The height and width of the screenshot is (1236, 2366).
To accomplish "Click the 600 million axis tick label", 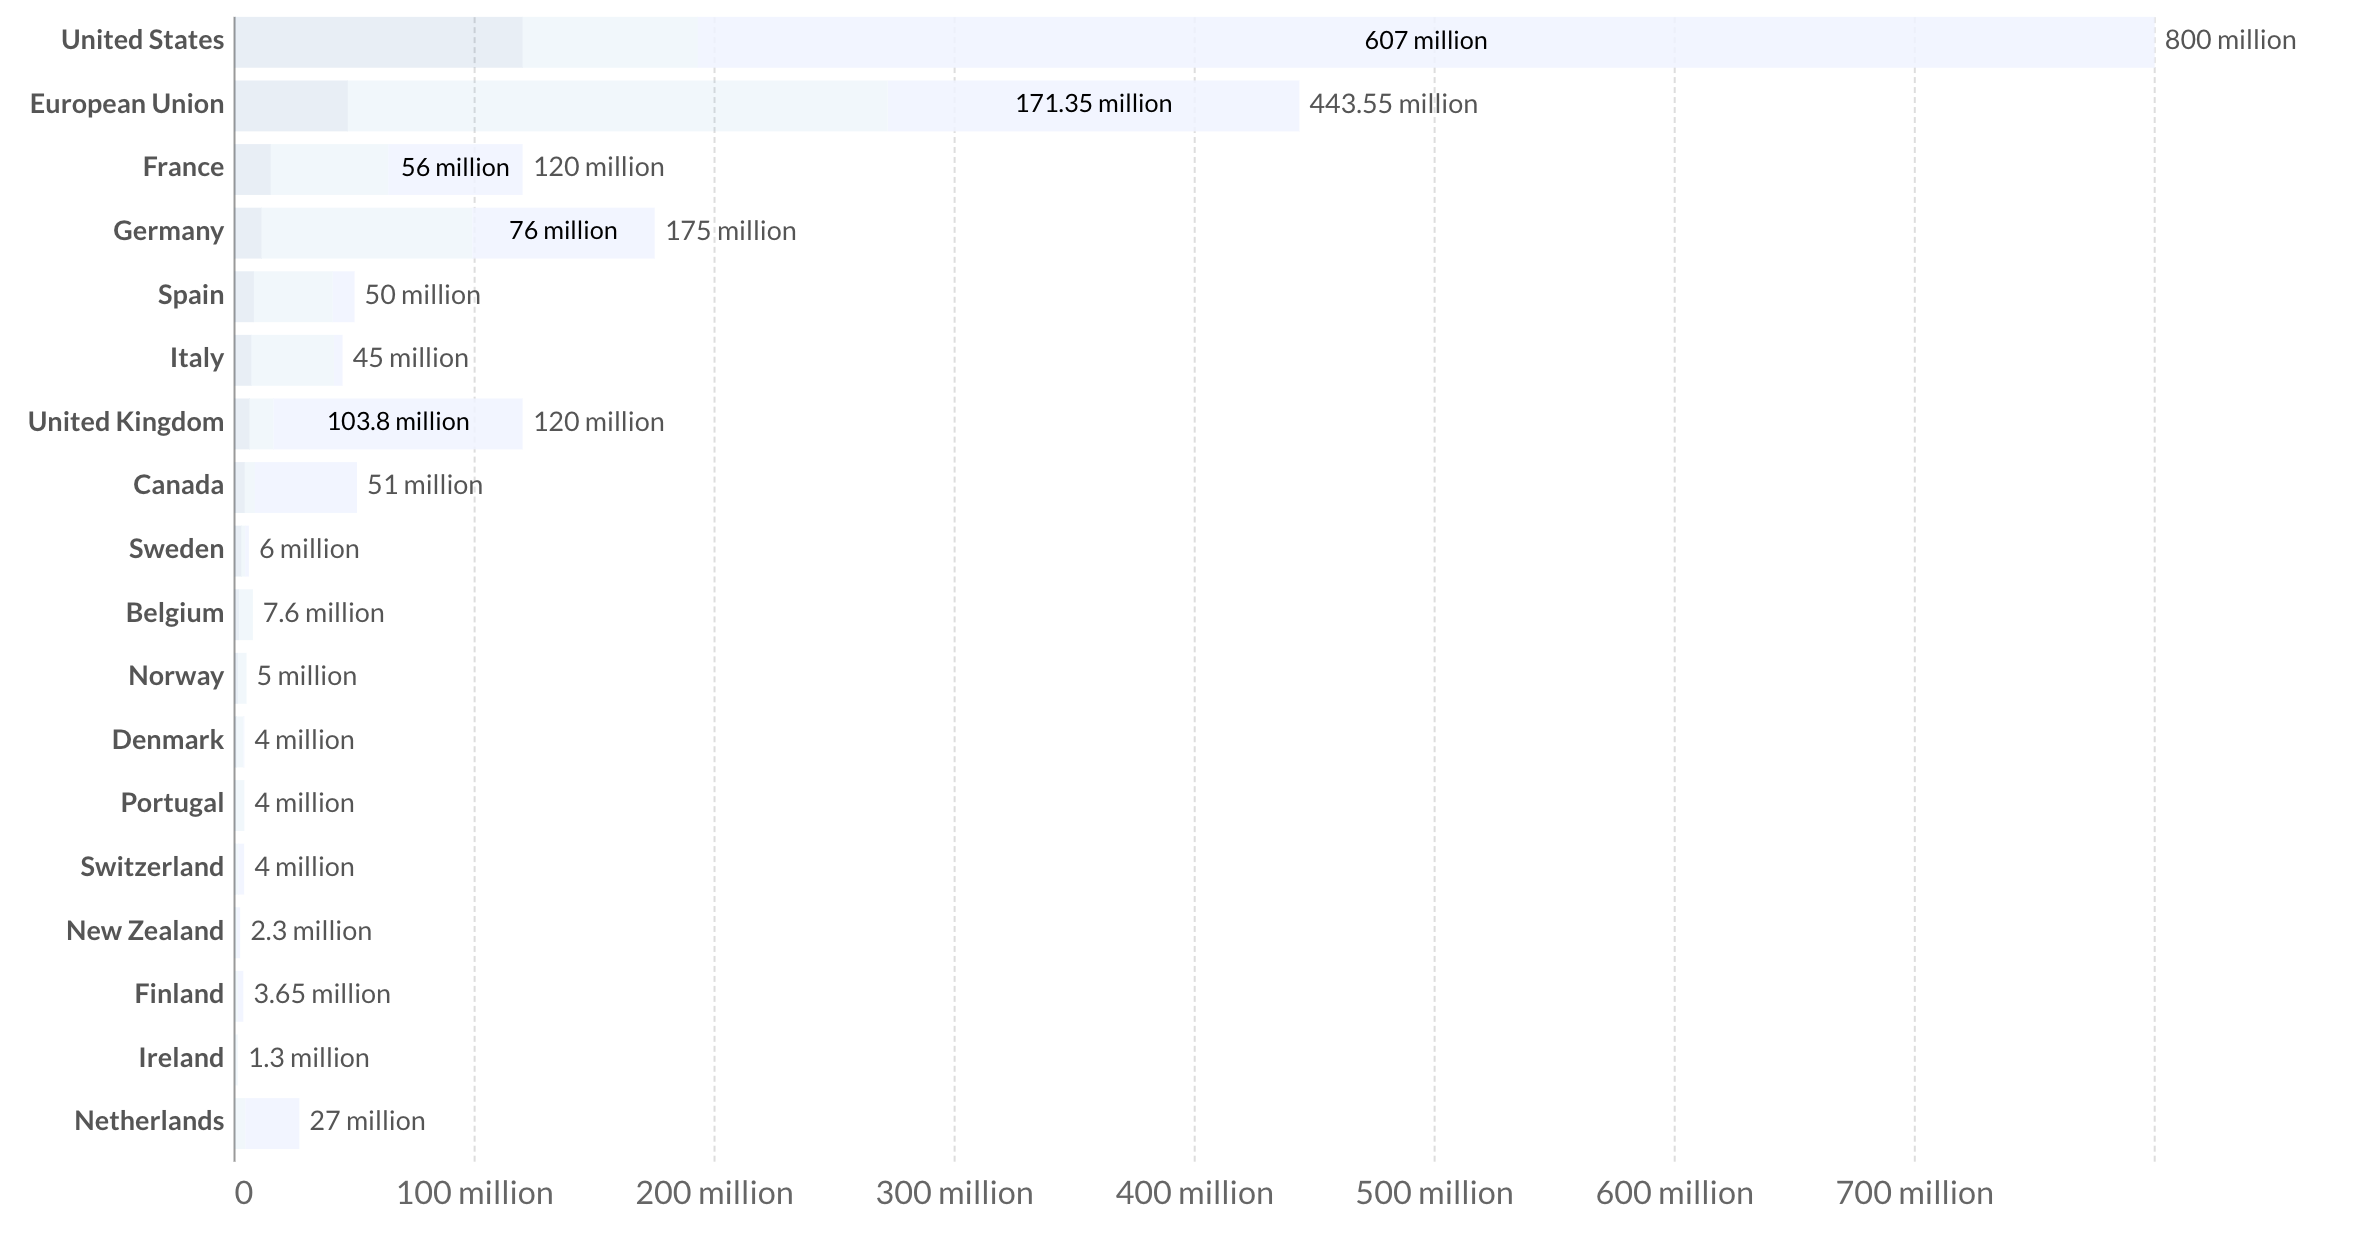I will click(x=1675, y=1193).
